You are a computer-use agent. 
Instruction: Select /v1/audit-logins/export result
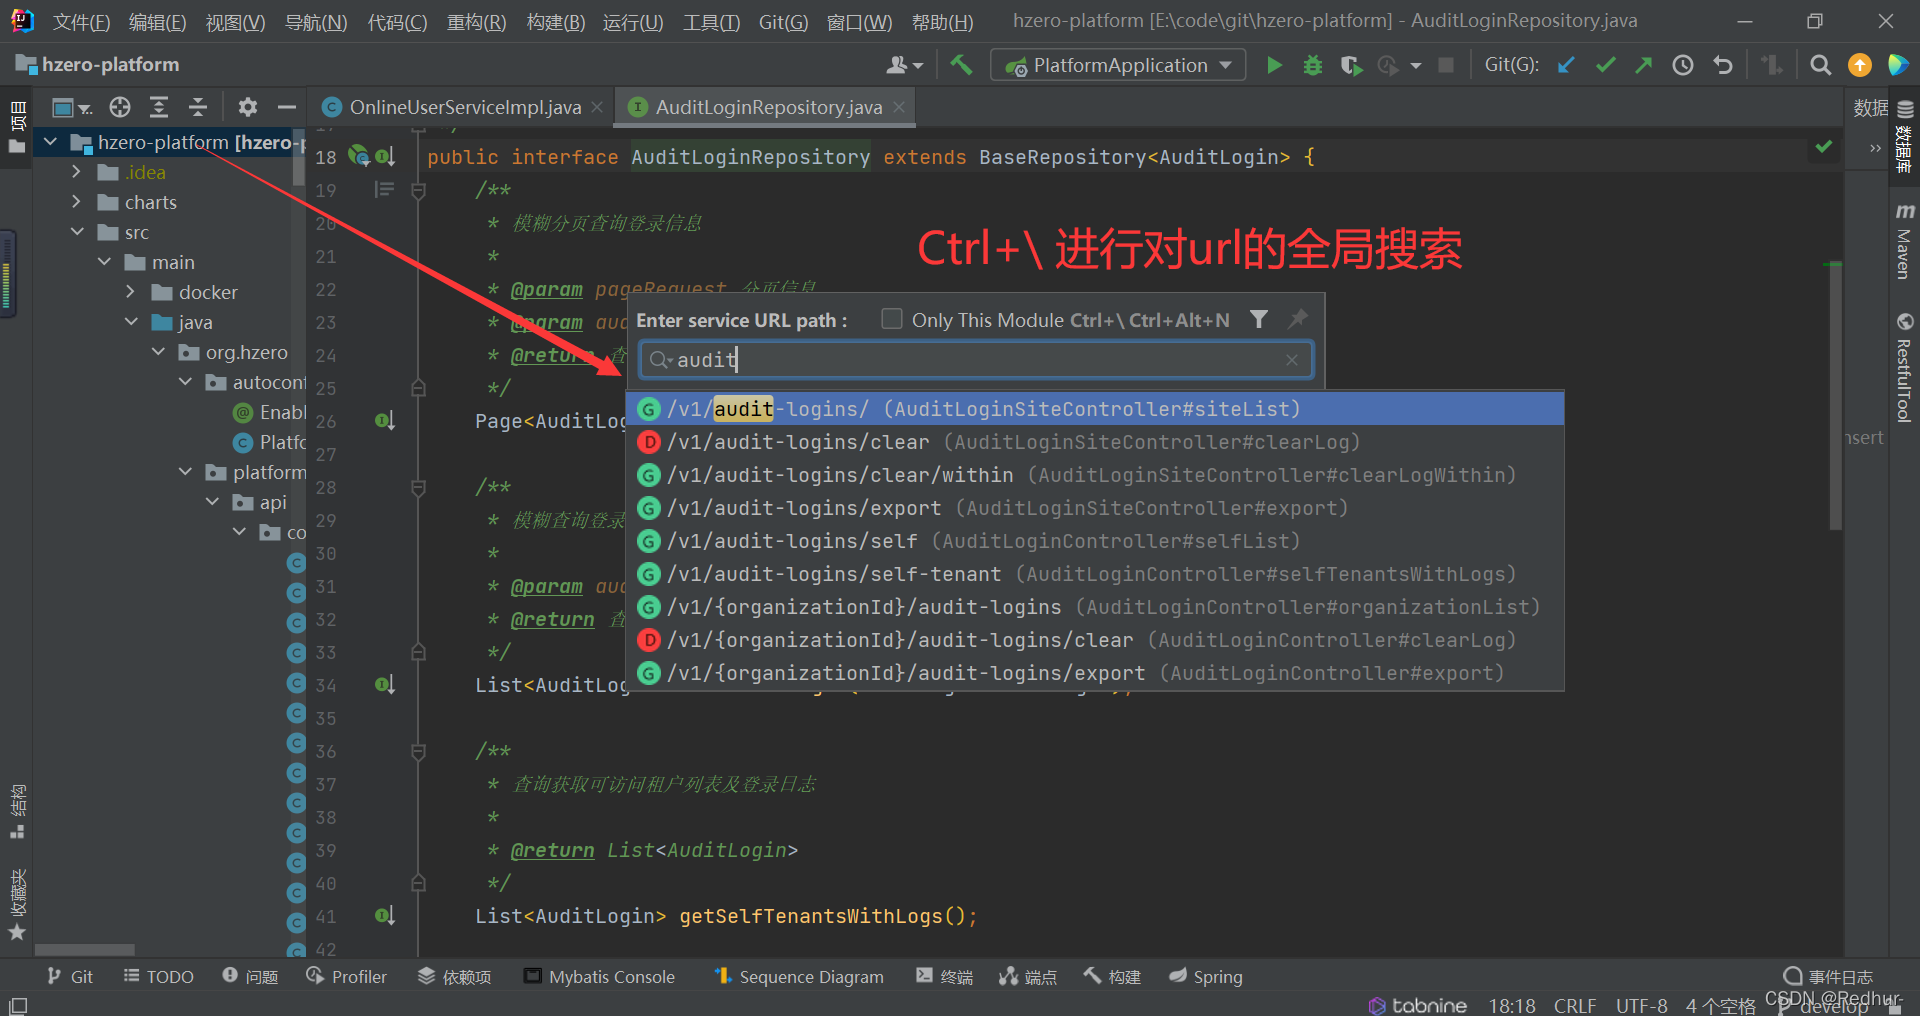1095,508
